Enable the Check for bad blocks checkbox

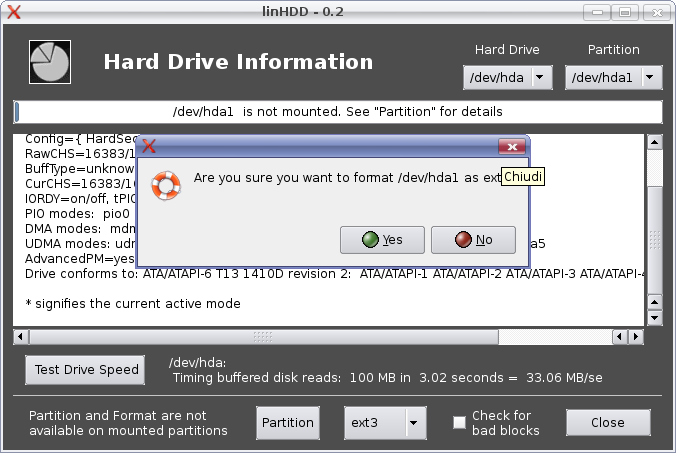point(459,423)
